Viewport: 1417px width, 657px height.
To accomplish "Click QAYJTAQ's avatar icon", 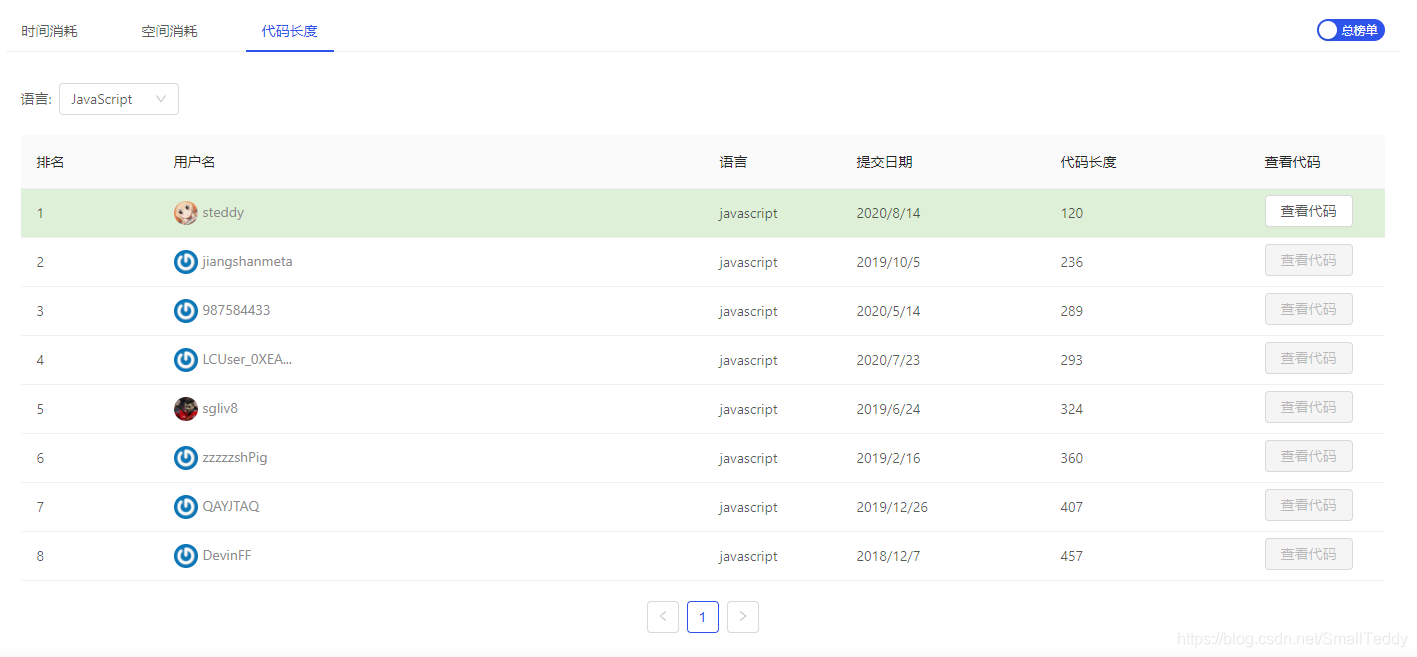I will coord(185,507).
